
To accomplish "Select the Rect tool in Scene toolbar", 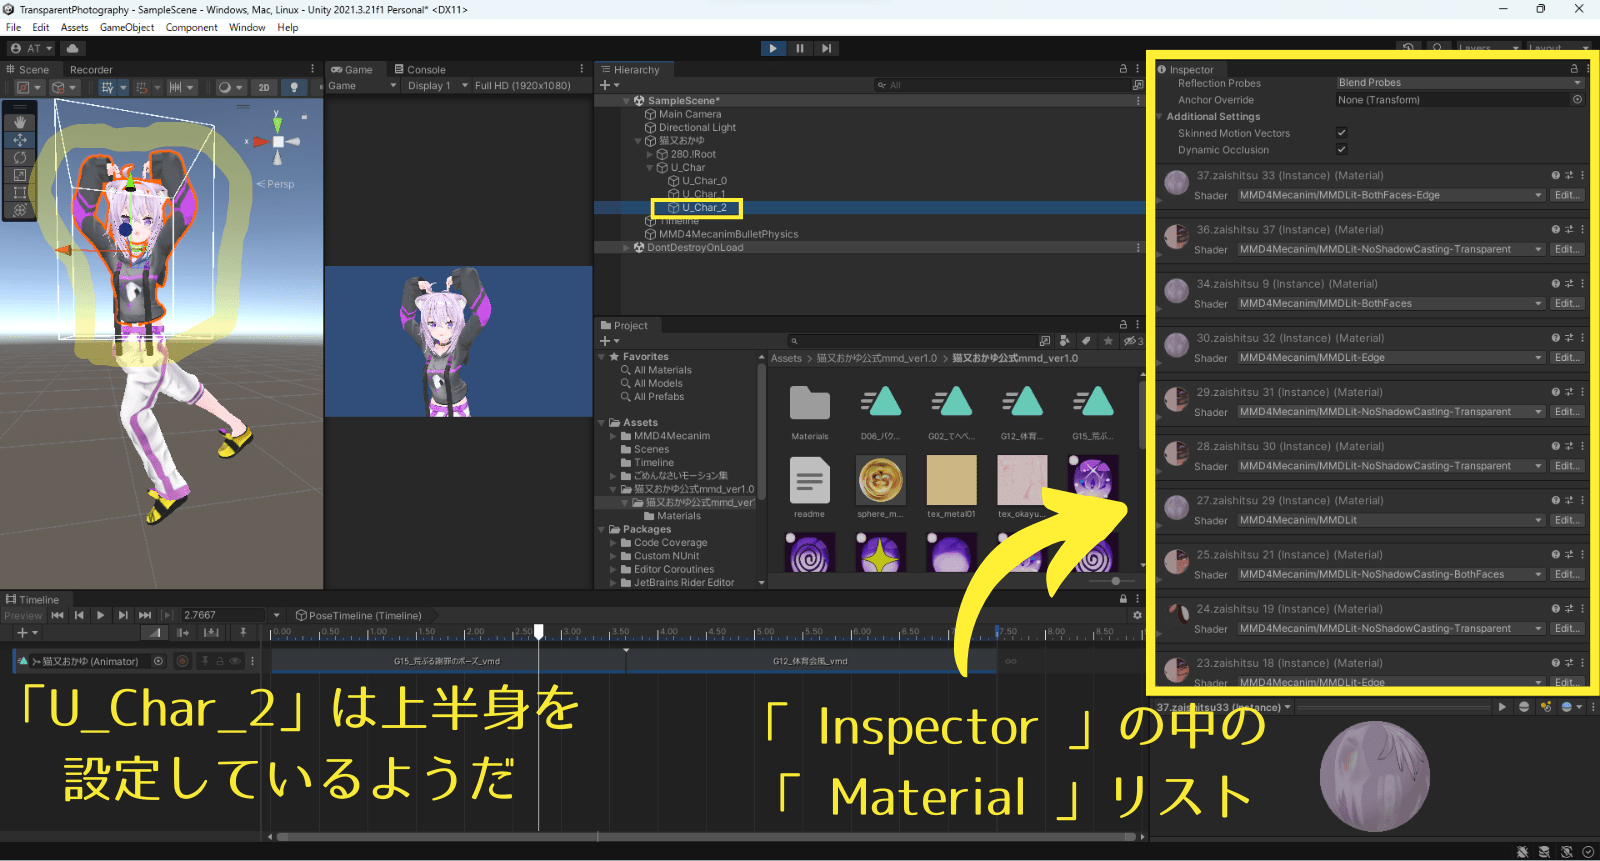I will tap(20, 192).
